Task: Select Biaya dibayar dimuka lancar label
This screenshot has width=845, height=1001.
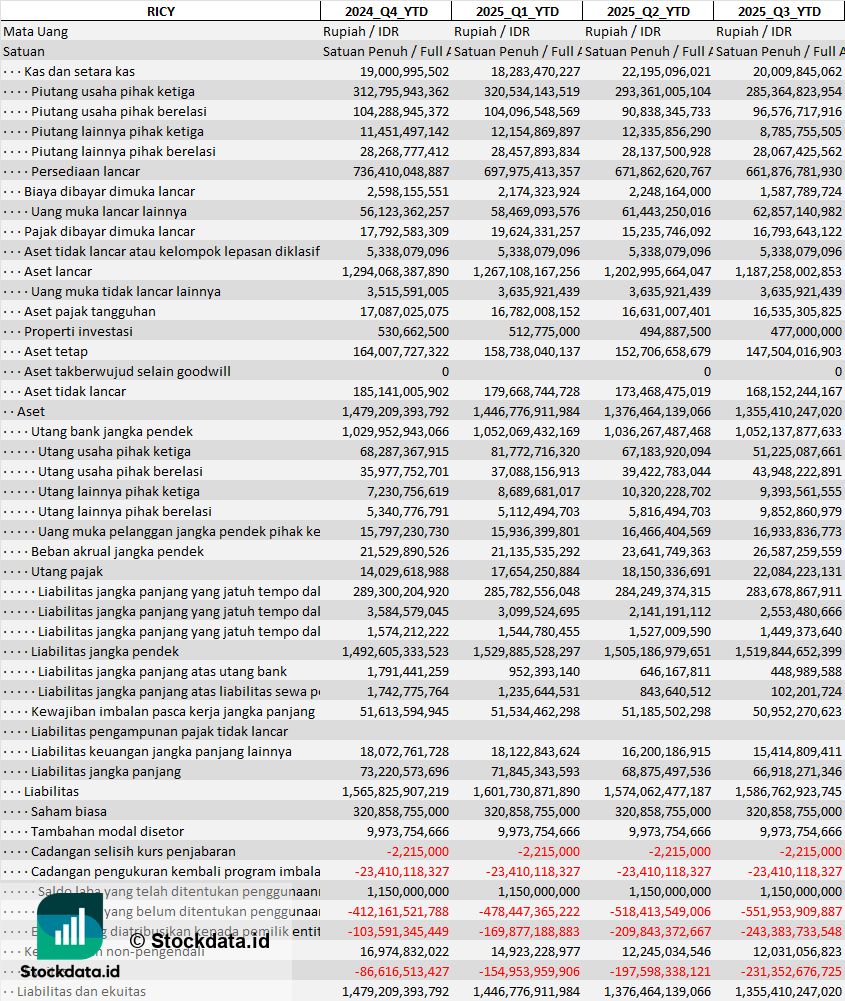Action: (x=109, y=192)
